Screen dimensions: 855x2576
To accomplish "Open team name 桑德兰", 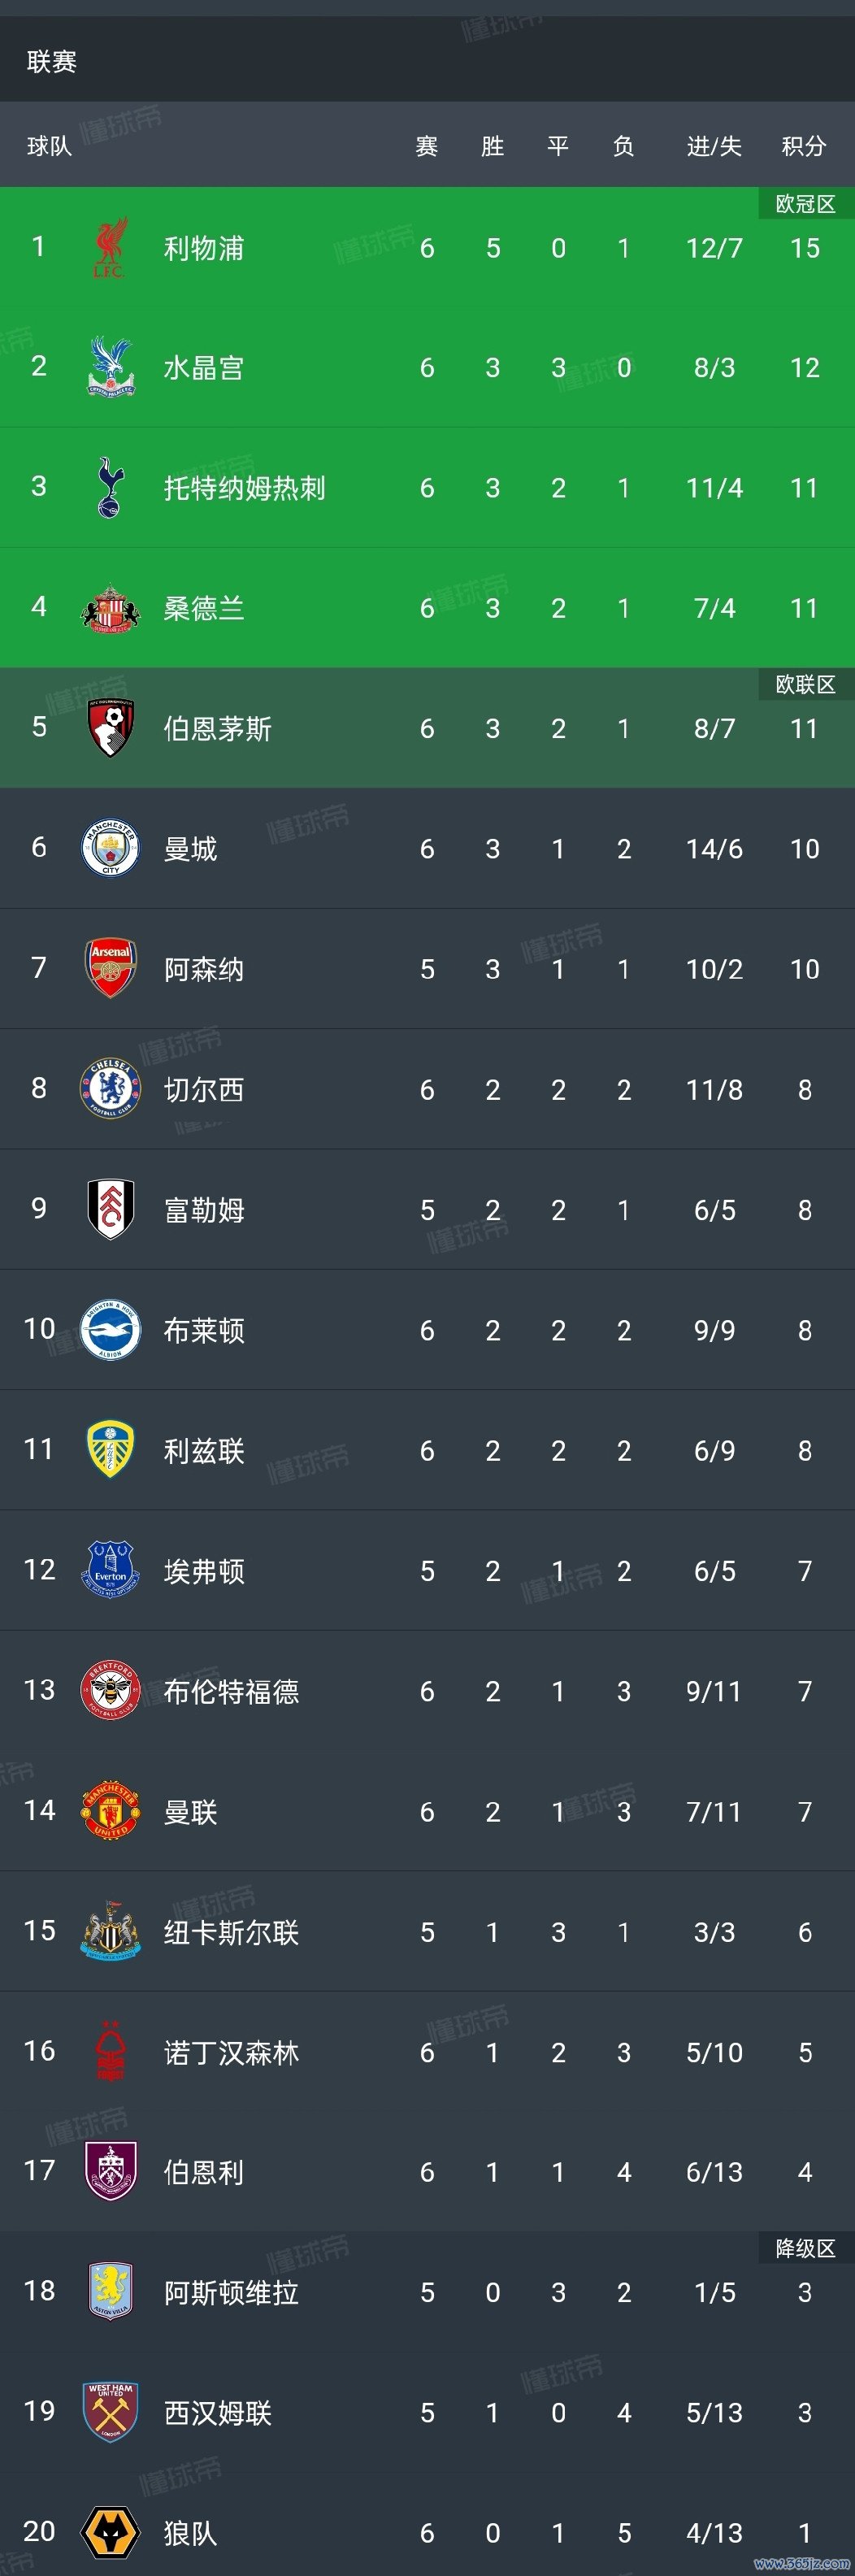I will click(x=204, y=608).
